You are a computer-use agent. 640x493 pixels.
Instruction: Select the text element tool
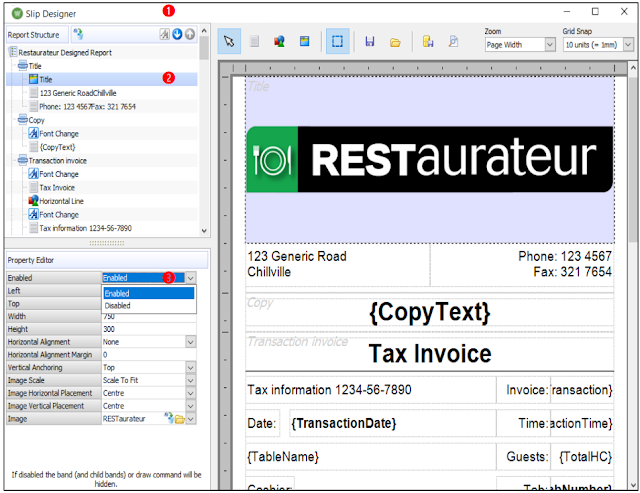click(x=254, y=41)
